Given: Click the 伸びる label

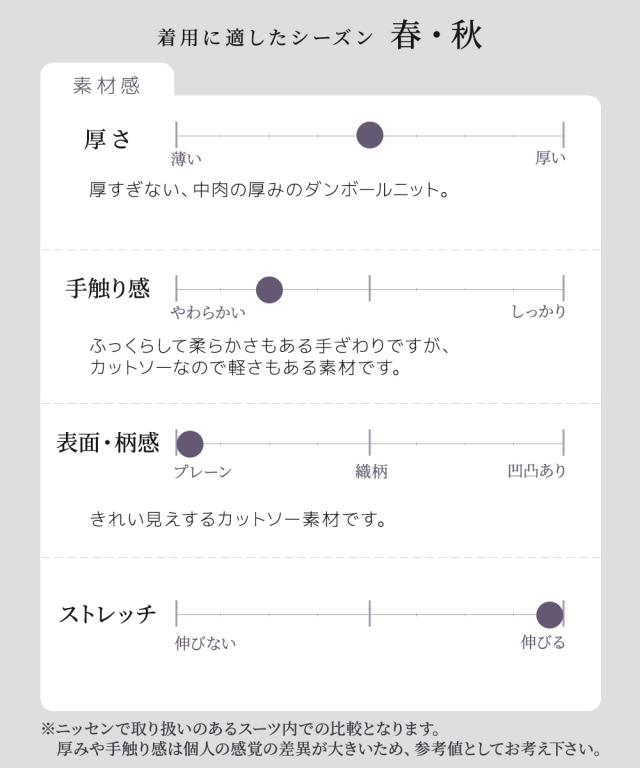Looking at the screenshot, I should pyautogui.click(x=543, y=643).
